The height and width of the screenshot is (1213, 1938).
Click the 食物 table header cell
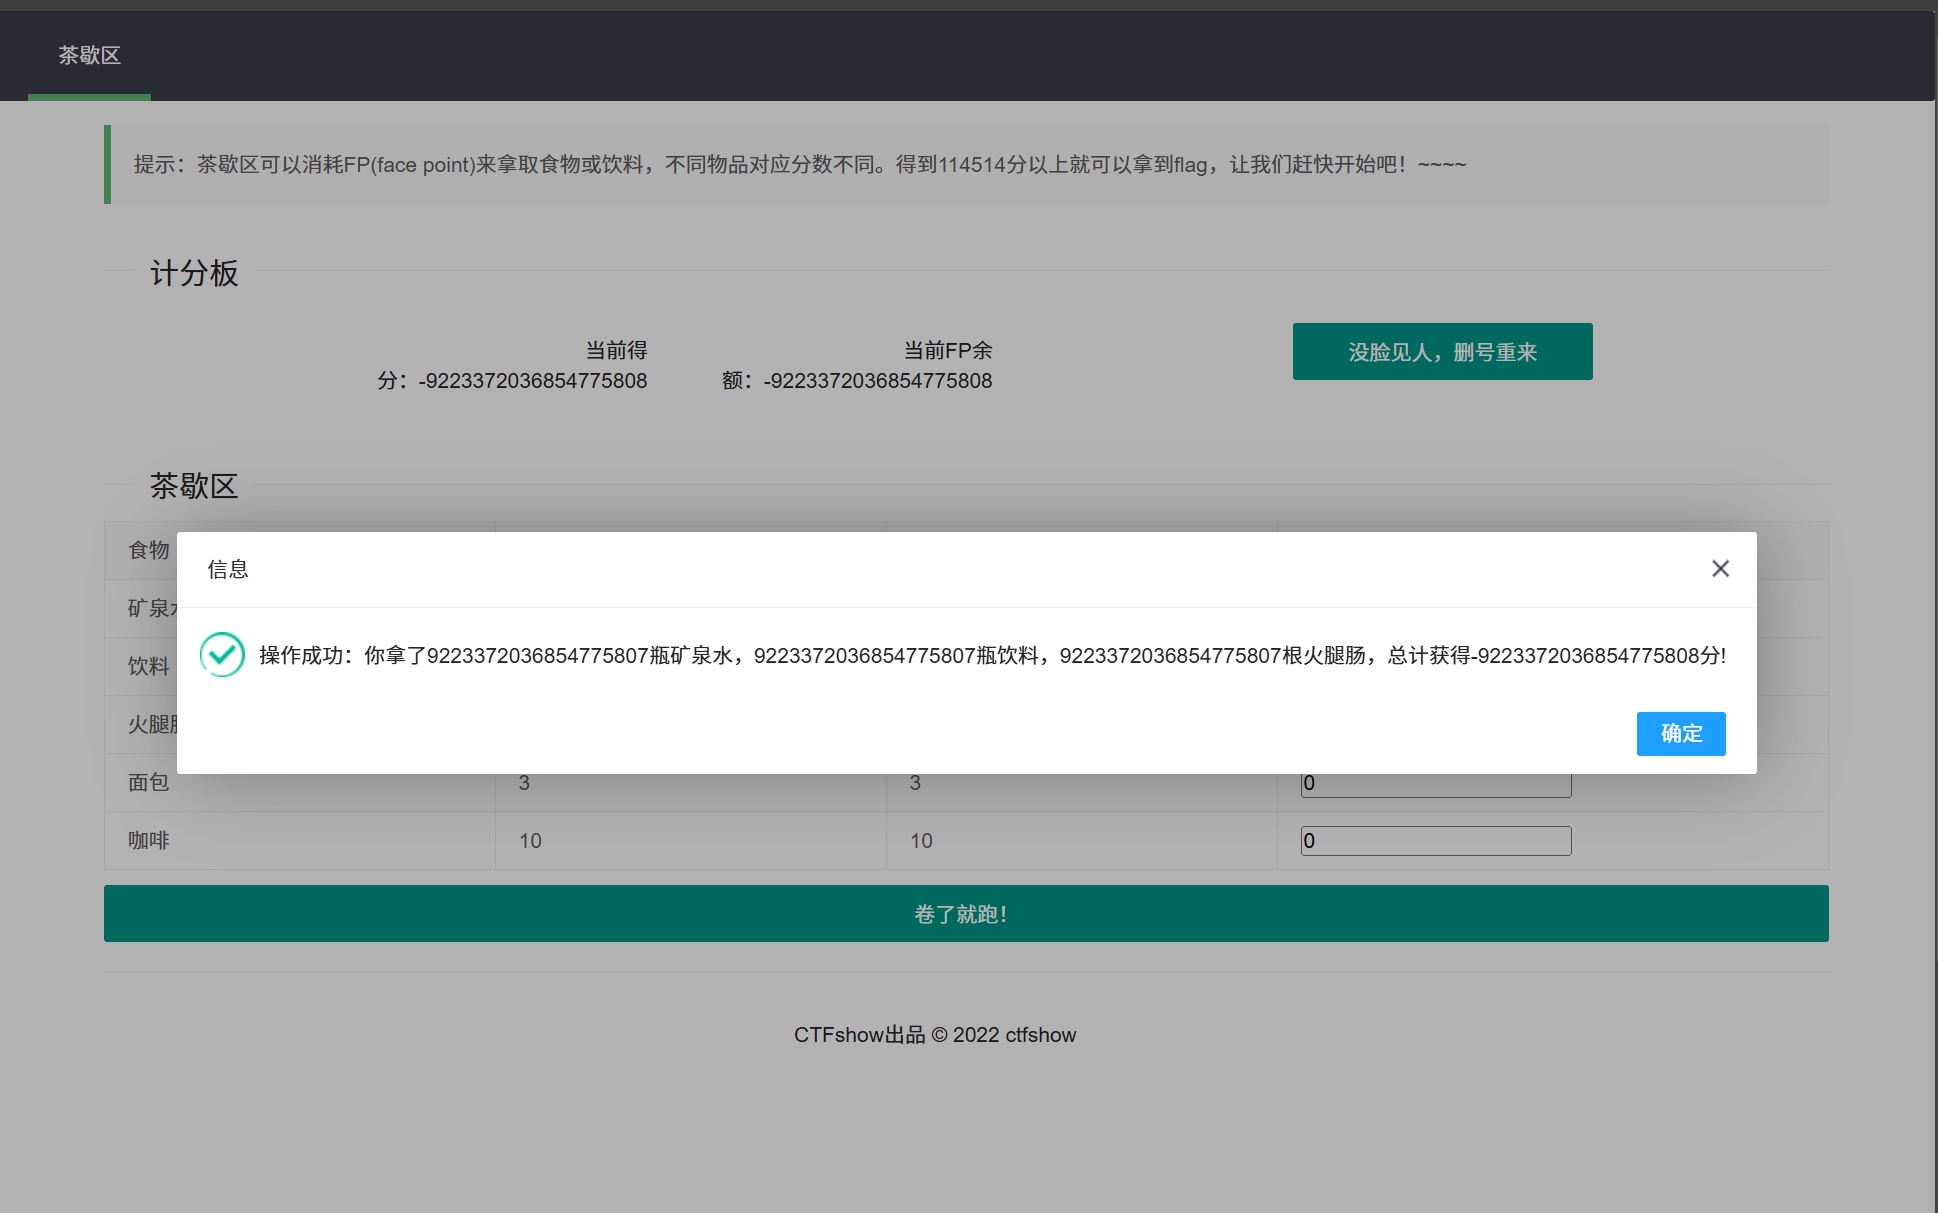point(149,550)
